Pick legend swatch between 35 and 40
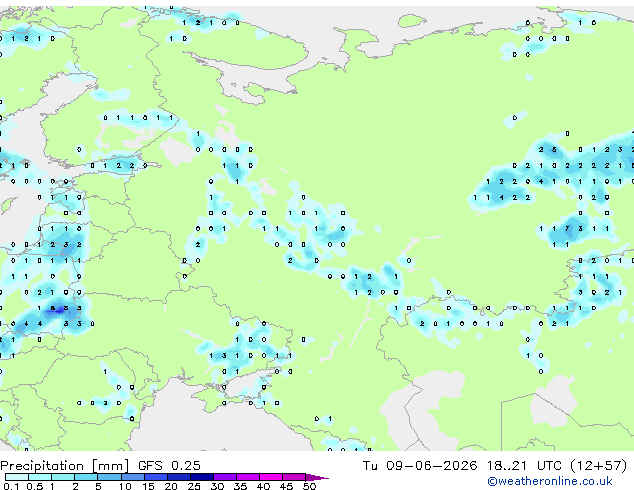 (x=248, y=477)
